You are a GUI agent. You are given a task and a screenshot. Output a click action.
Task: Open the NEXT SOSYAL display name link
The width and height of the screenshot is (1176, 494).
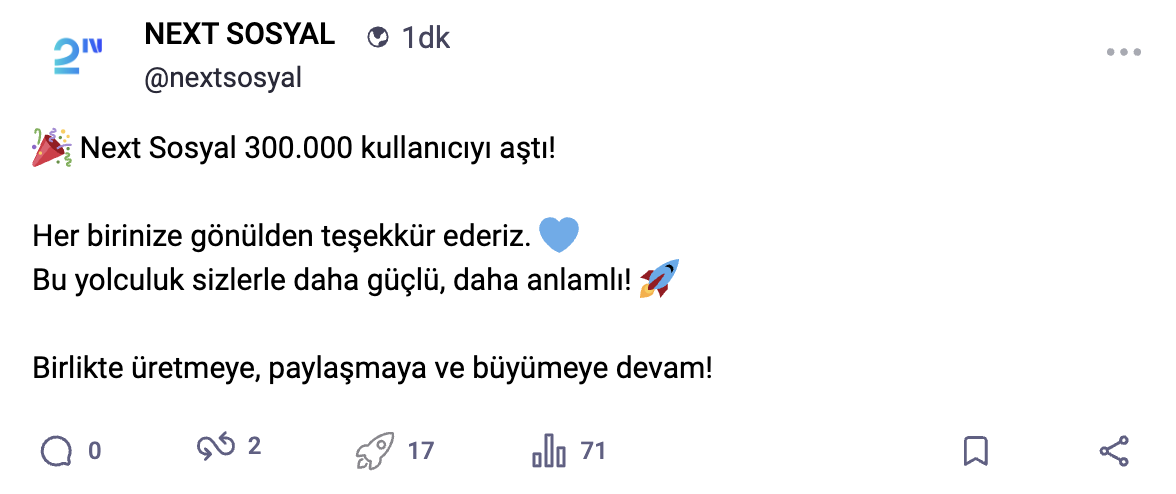pos(240,35)
